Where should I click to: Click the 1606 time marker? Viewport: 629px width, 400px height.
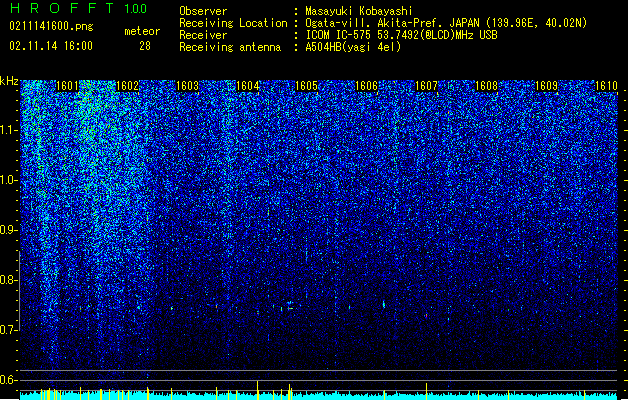[x=367, y=86]
